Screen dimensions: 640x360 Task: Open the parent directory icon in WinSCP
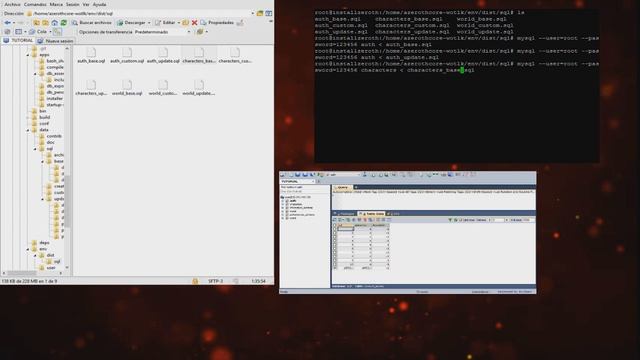coord(36,23)
